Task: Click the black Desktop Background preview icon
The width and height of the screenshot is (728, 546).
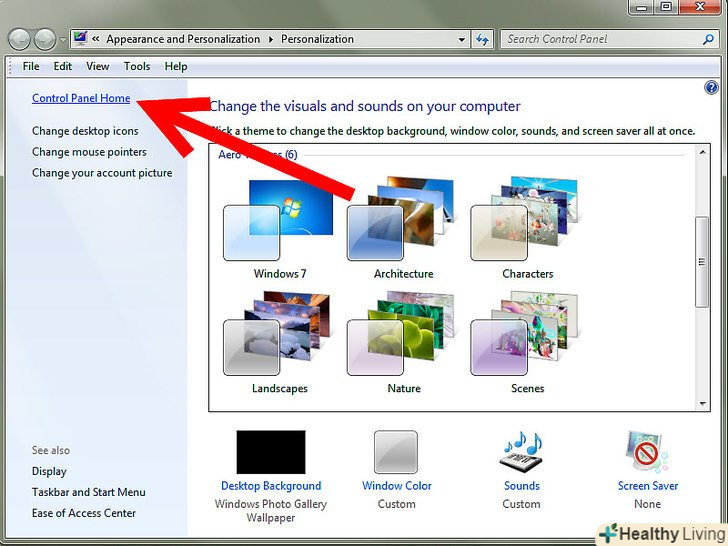Action: pyautogui.click(x=271, y=452)
